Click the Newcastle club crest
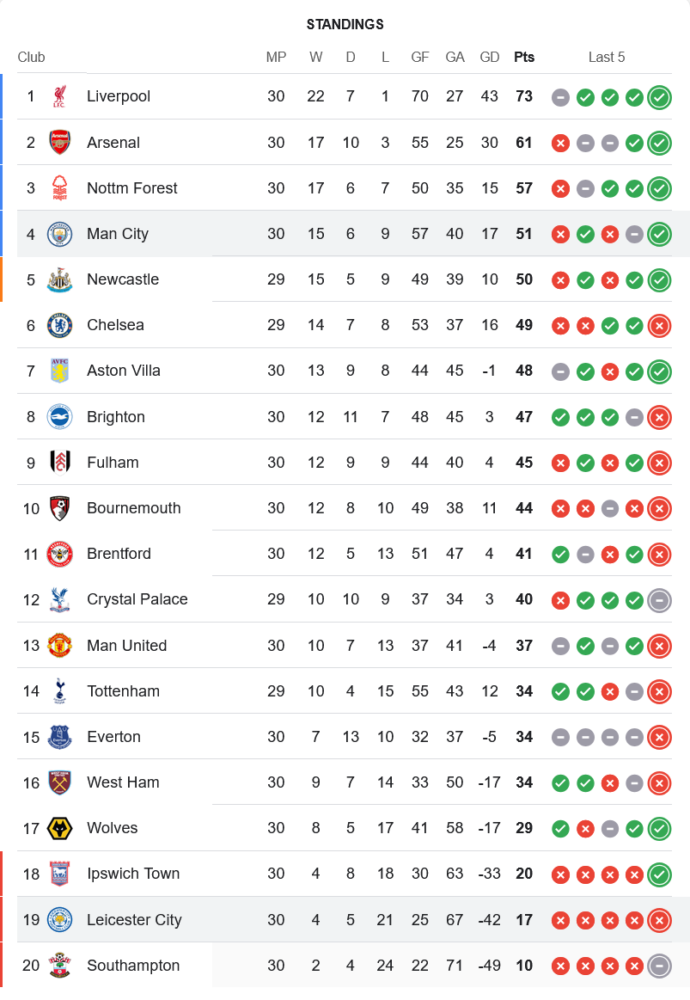The width and height of the screenshot is (690, 1000). coord(60,280)
